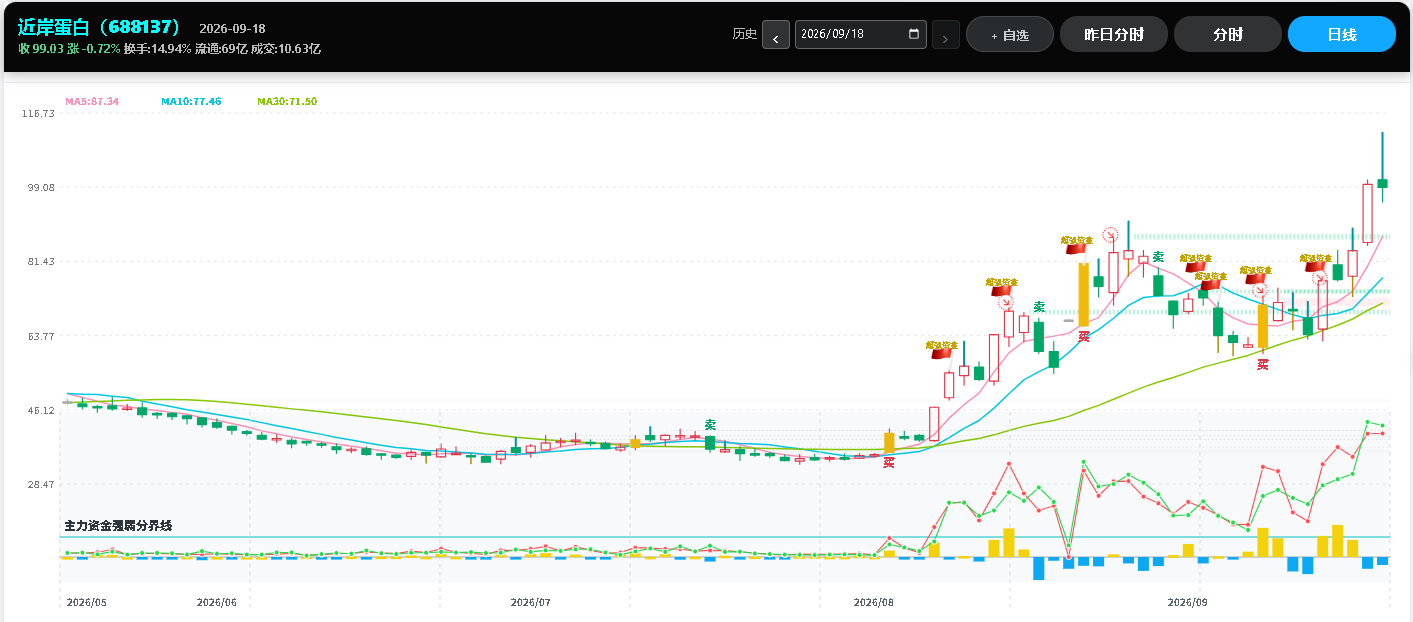The height and width of the screenshot is (622, 1413).
Task: Click the 历史 label
Action: [745, 34]
